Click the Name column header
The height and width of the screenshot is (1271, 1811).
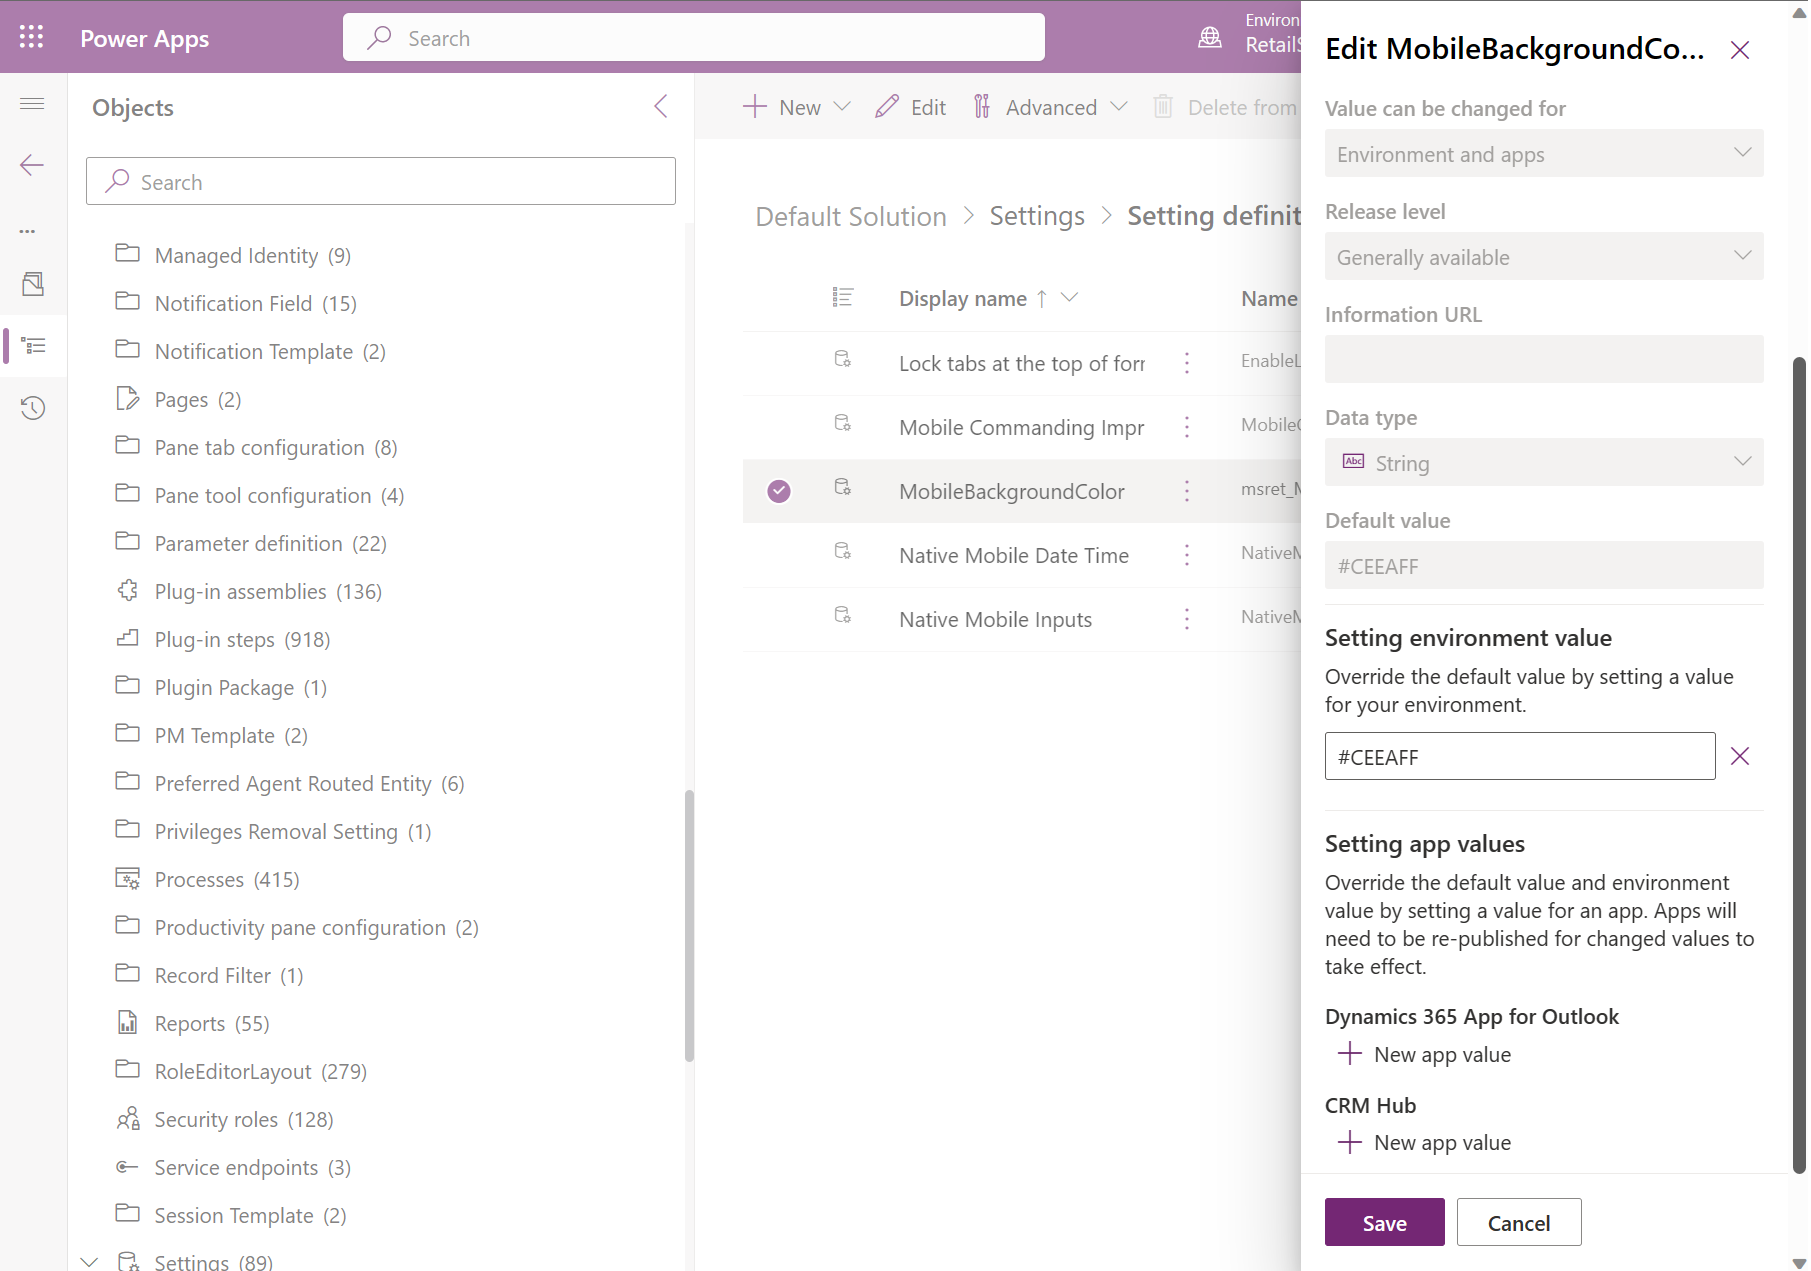coord(1269,298)
